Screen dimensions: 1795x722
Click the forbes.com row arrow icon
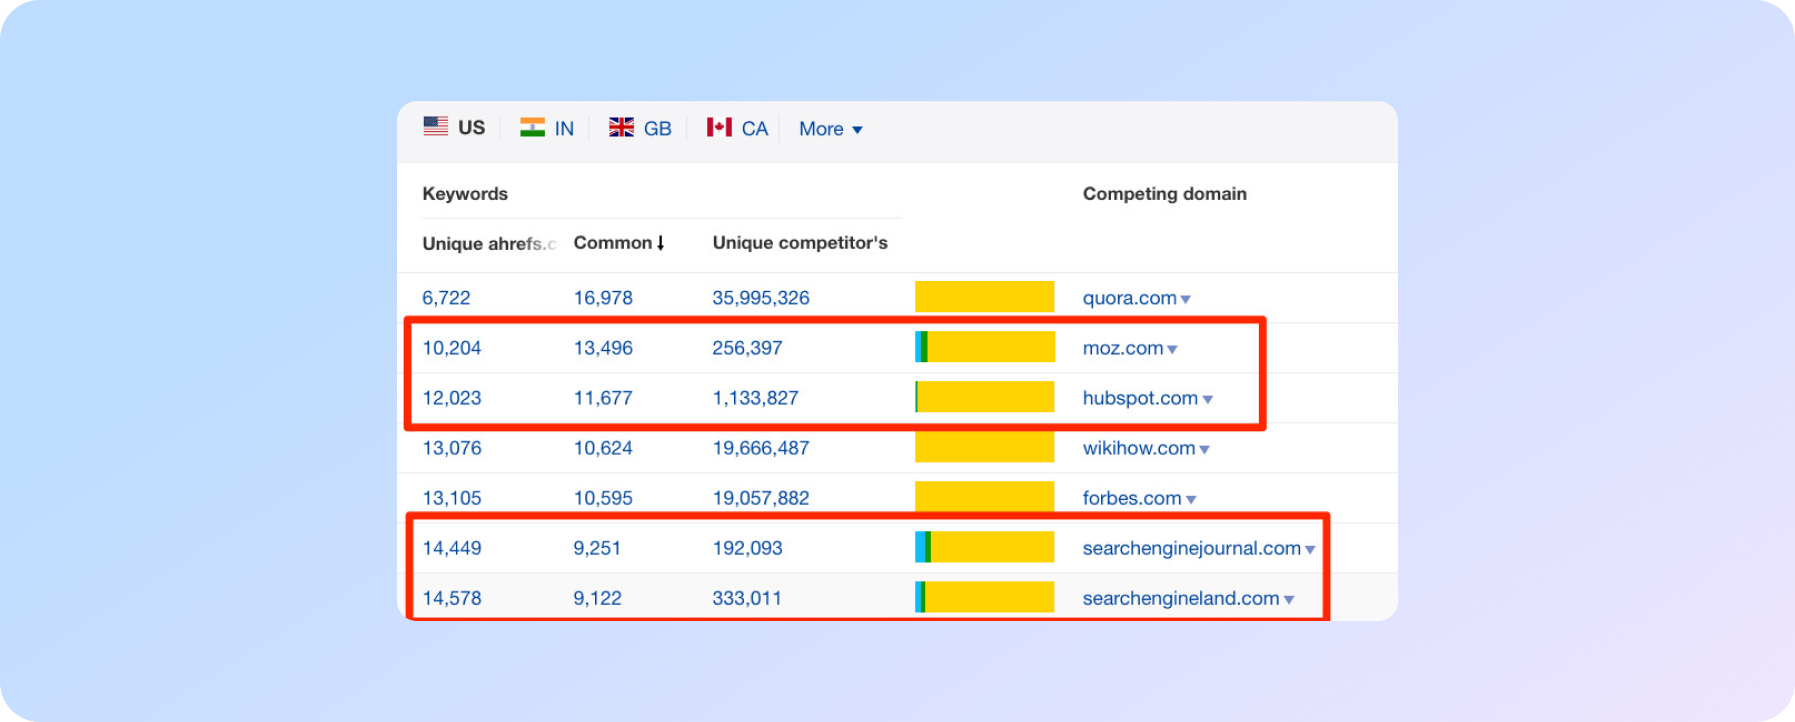tap(1191, 499)
